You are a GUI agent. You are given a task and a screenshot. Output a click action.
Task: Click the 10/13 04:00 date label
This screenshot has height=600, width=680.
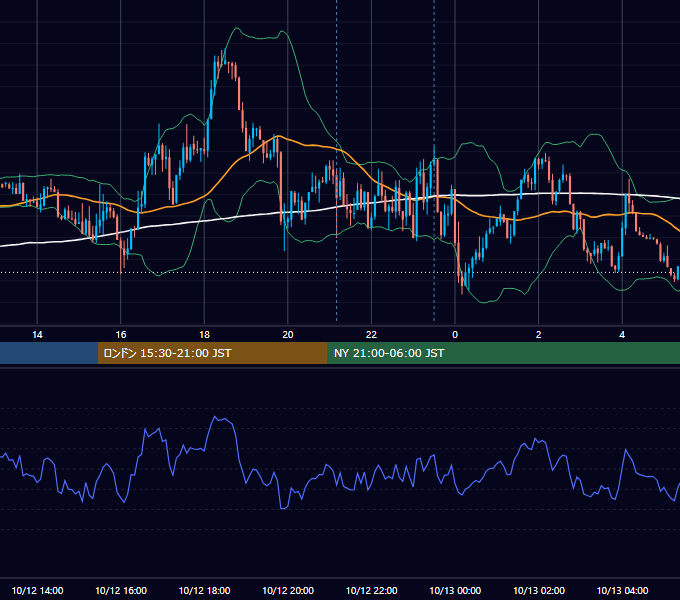(622, 590)
